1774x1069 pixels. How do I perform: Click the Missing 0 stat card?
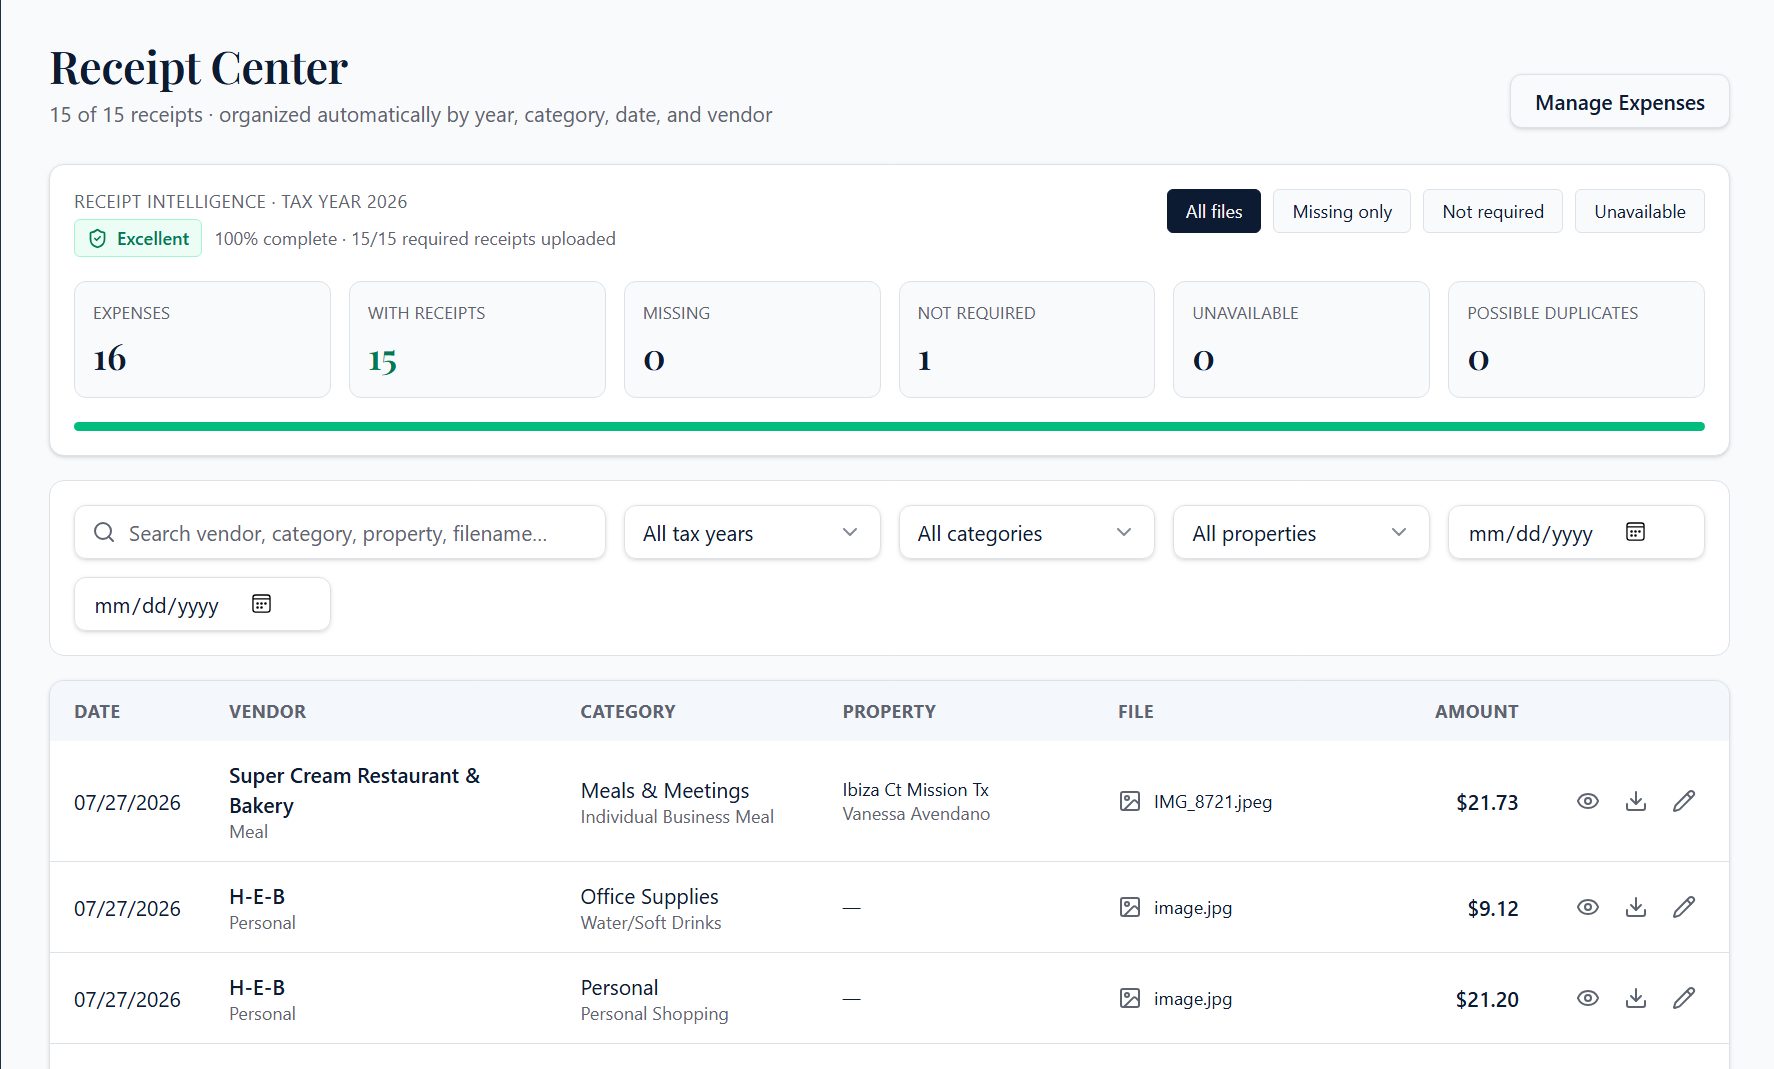coord(752,339)
